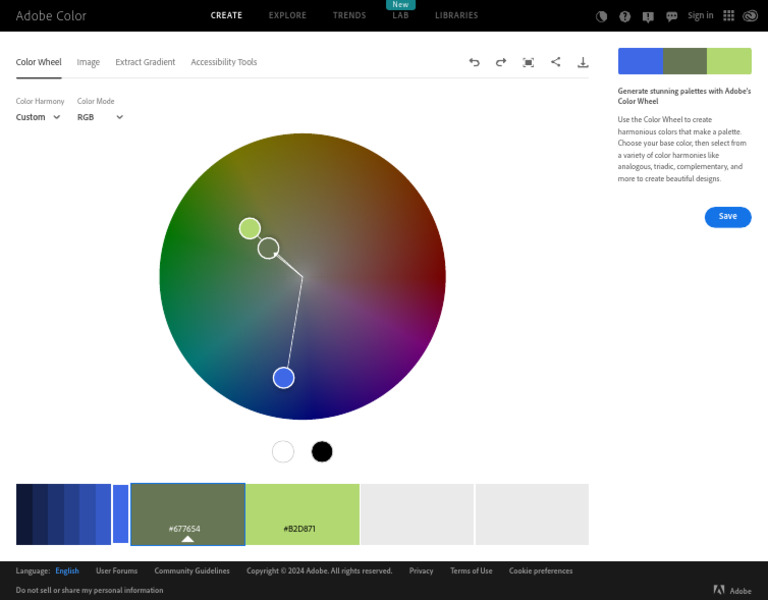Open the Adobe apps grid icon
Image resolution: width=768 pixels, height=600 pixels.
tap(728, 16)
